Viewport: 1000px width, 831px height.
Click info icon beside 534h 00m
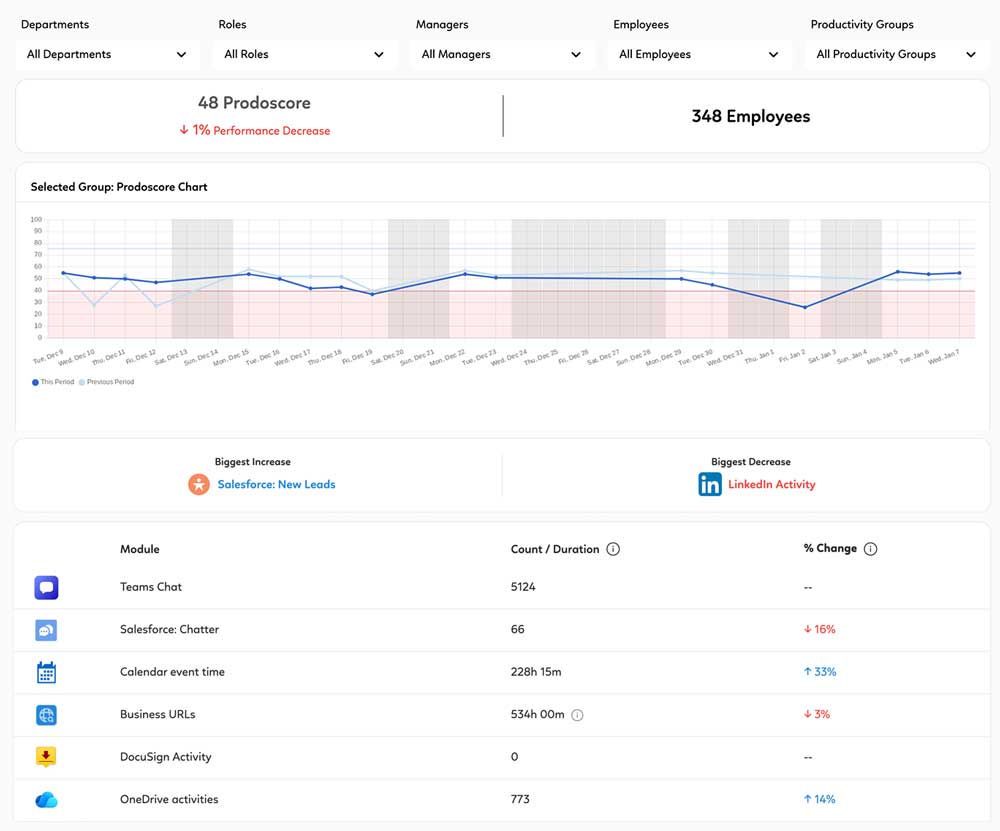coord(577,715)
